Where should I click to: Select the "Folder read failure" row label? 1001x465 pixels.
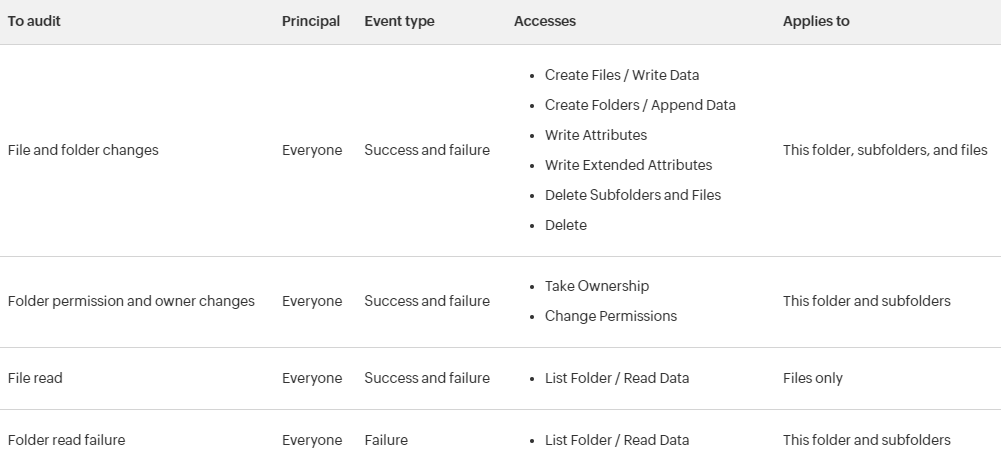(66, 440)
